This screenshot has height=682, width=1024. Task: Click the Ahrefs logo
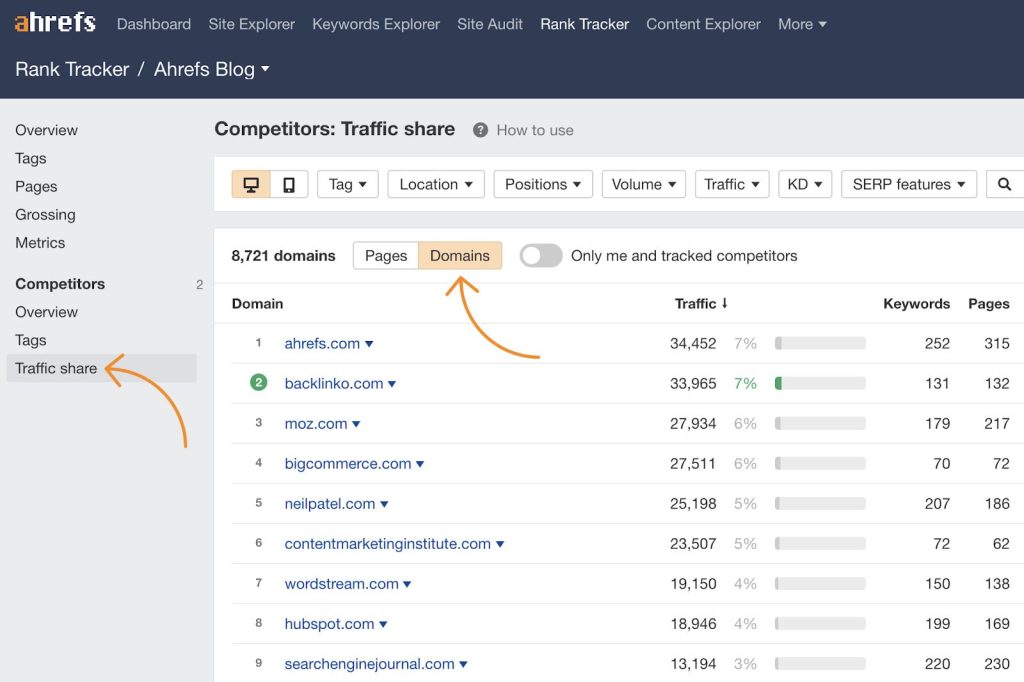pyautogui.click(x=54, y=22)
